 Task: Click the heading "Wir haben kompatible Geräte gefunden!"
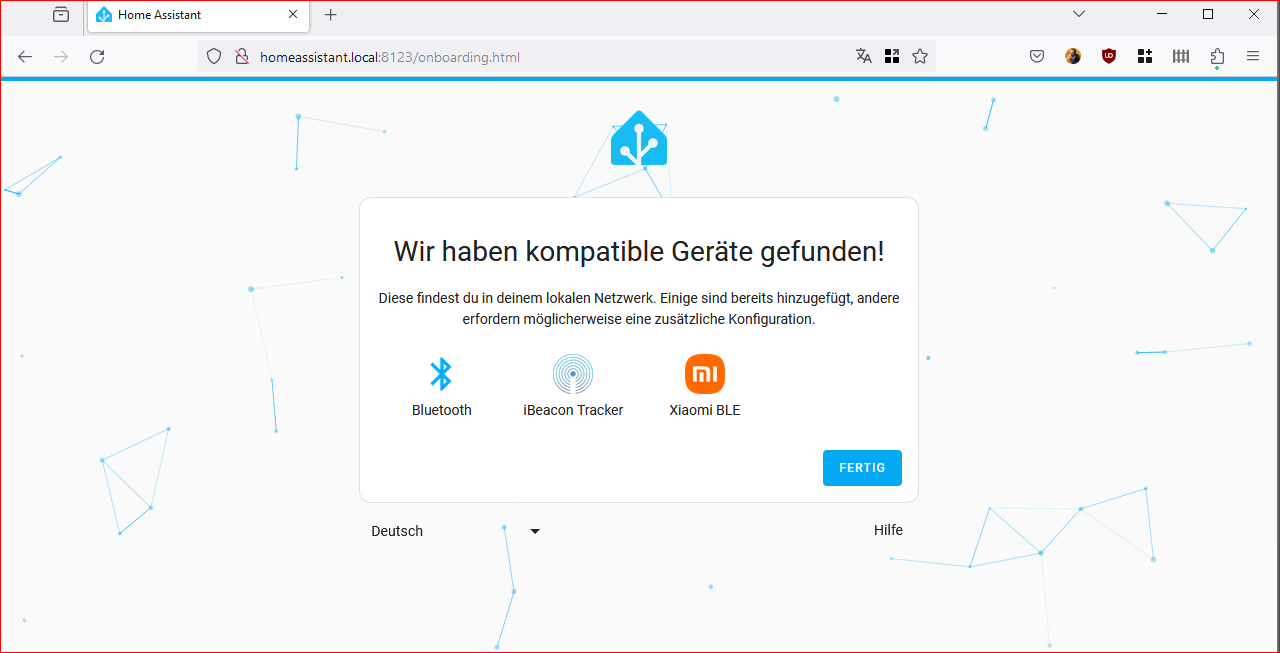[639, 251]
